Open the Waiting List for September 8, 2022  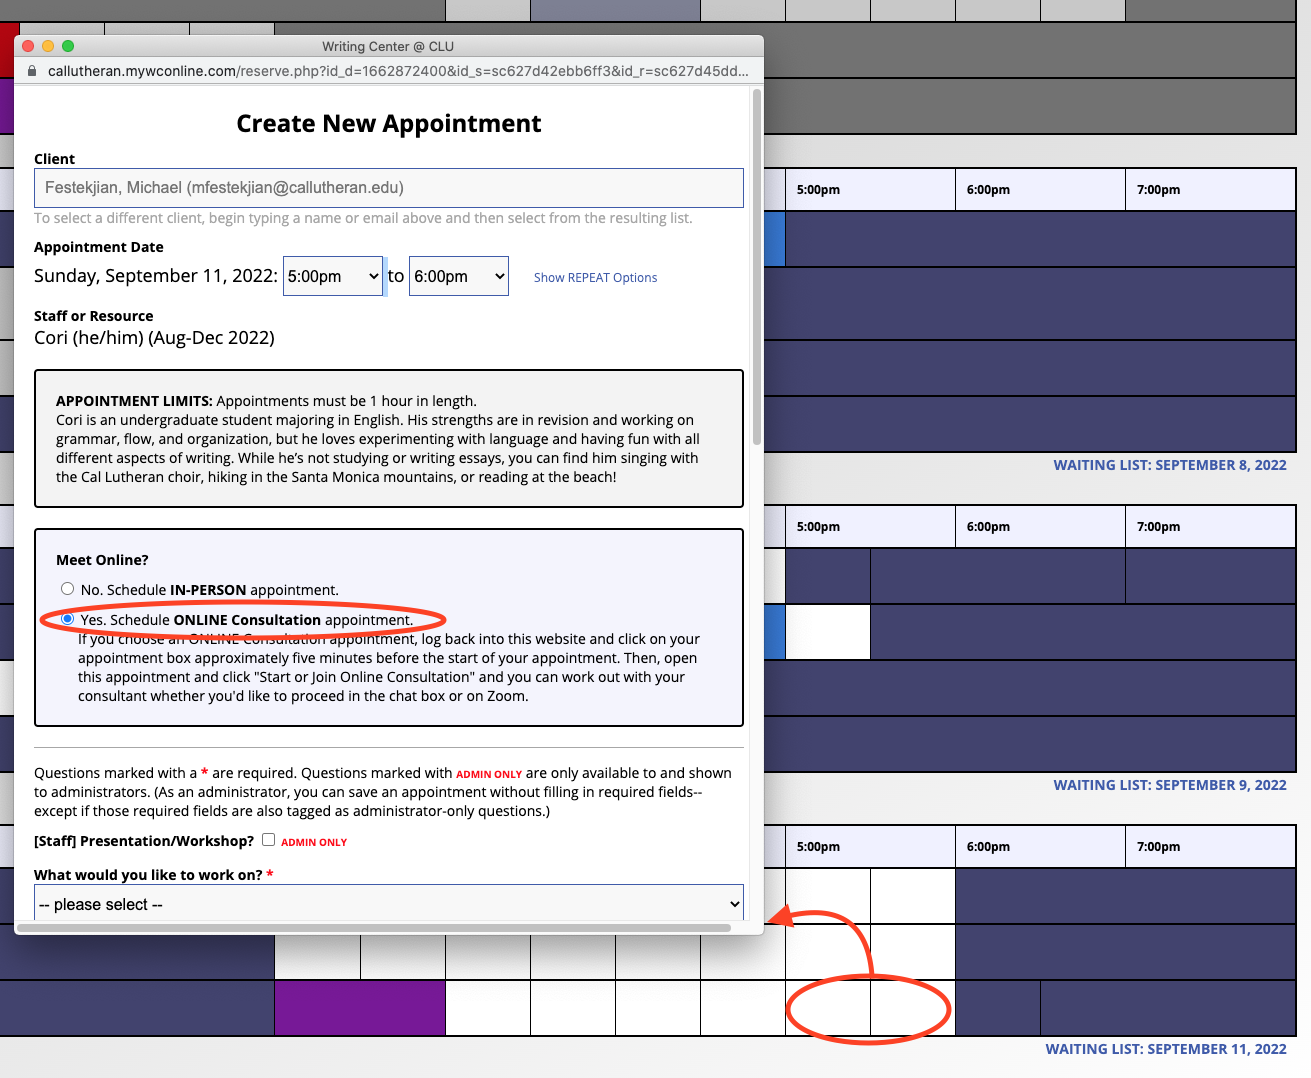1169,465
